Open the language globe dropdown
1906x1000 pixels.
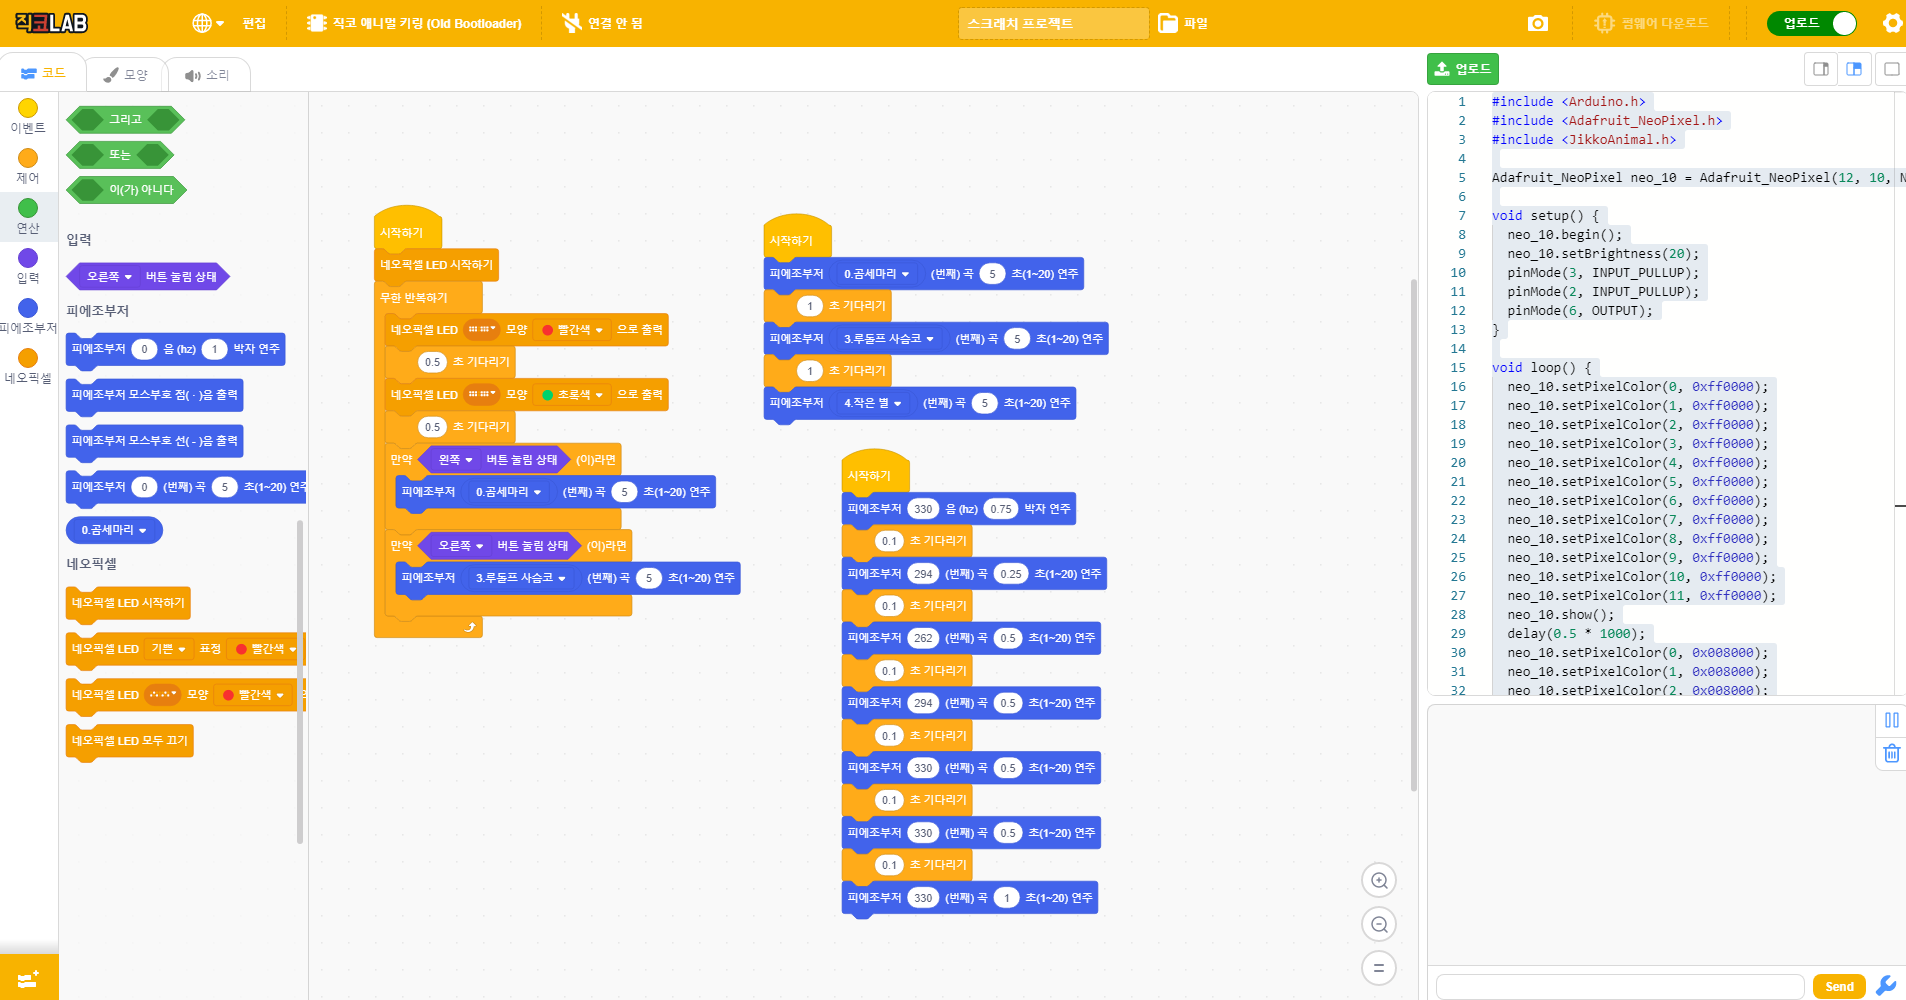pyautogui.click(x=207, y=23)
